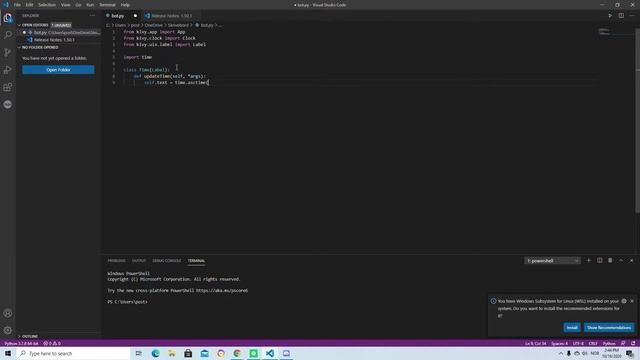
Task: Open the File menu
Action: tap(17, 5)
